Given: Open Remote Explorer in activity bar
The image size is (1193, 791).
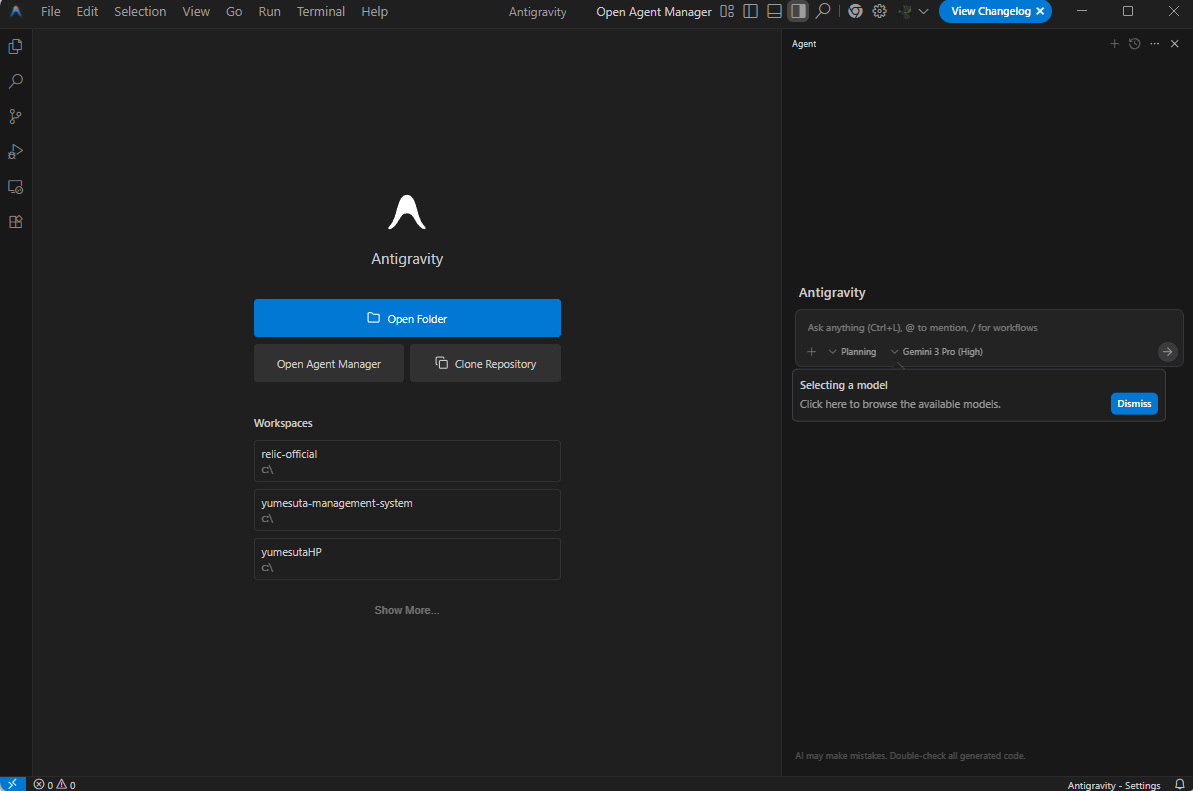Looking at the screenshot, I should pos(15,187).
